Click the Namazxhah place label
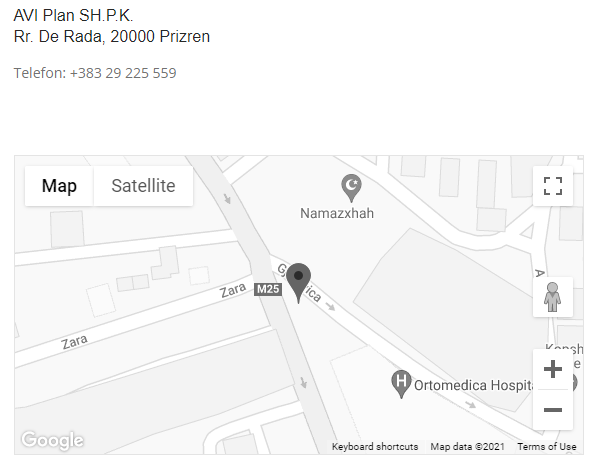Screen dimensions: 600x468 (337, 213)
